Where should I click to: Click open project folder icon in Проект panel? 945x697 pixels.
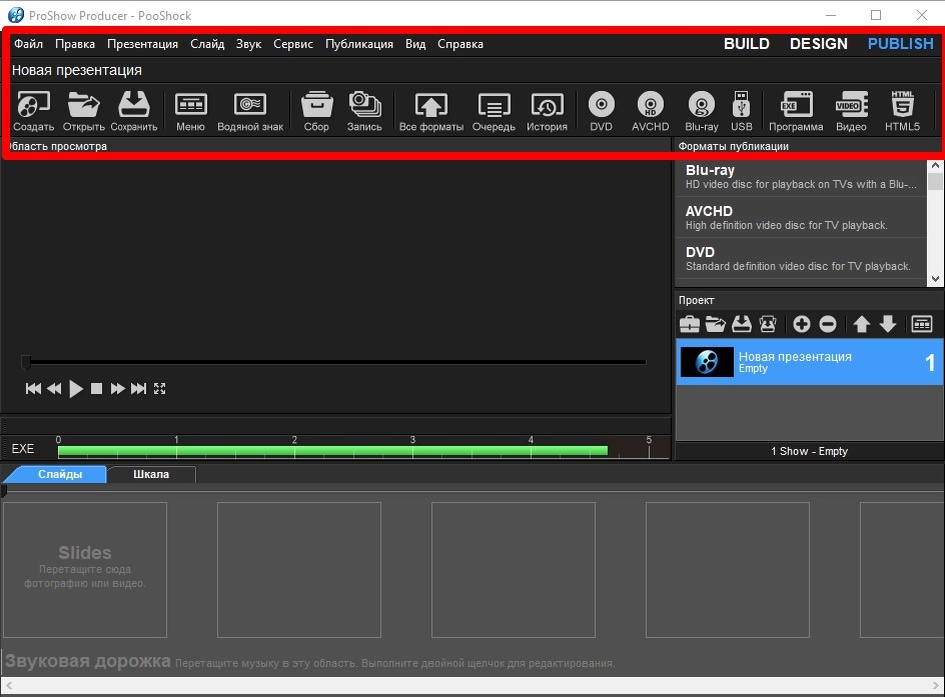(x=715, y=324)
